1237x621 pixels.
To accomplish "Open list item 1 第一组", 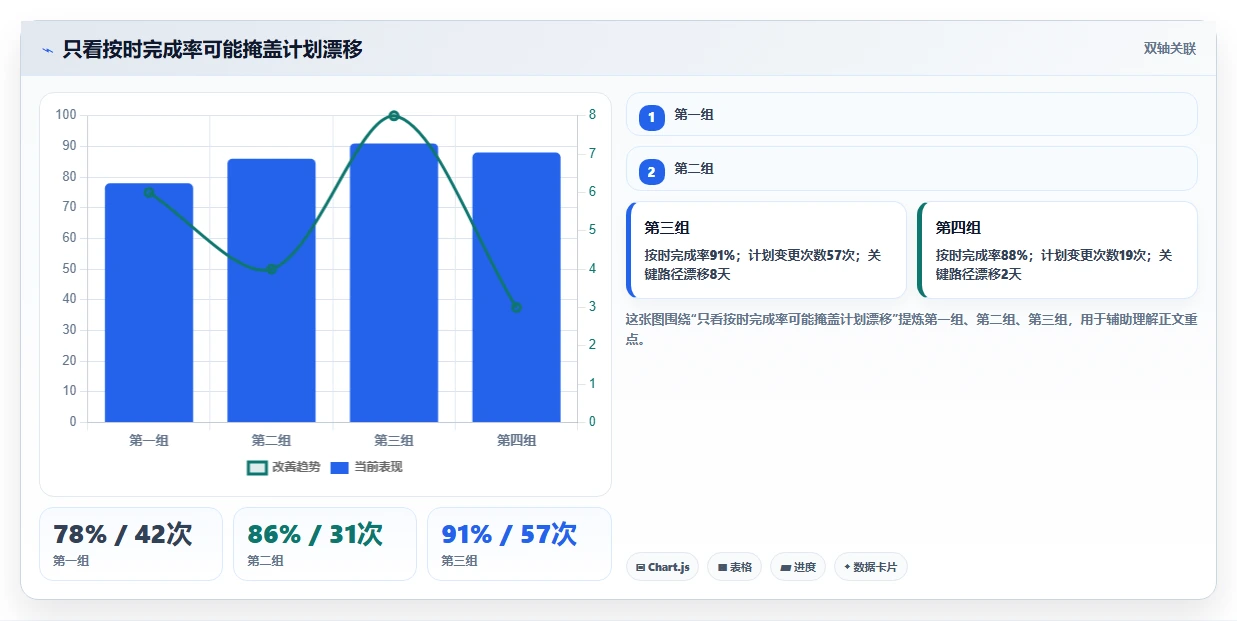I will tap(911, 114).
